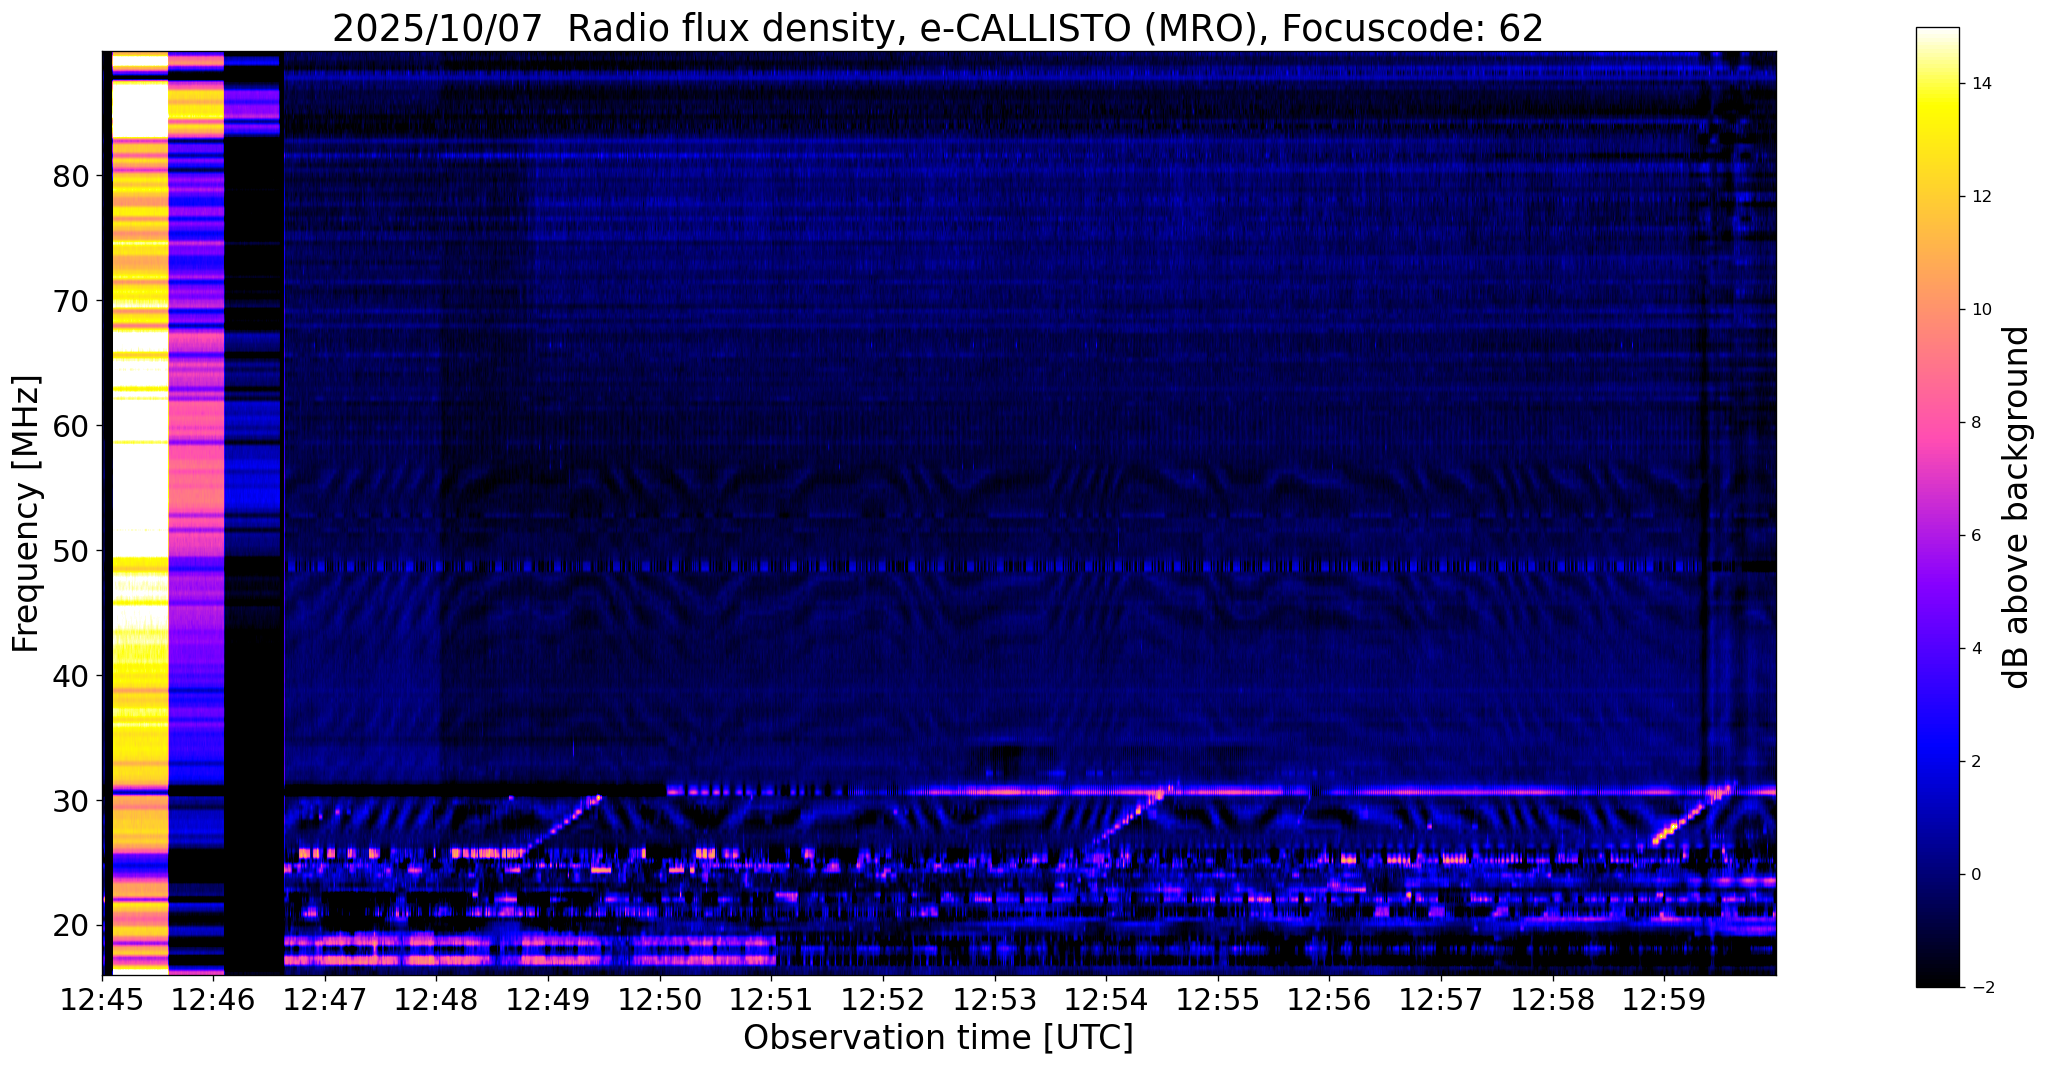Viewport: 2047px width, 1067px height.
Task: Pick the colorbar tick label 4
Action: (1974, 649)
